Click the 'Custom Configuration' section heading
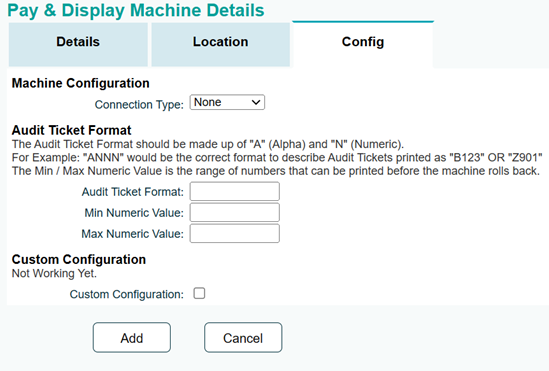Screen dimensions: 549x371 [x=79, y=259]
